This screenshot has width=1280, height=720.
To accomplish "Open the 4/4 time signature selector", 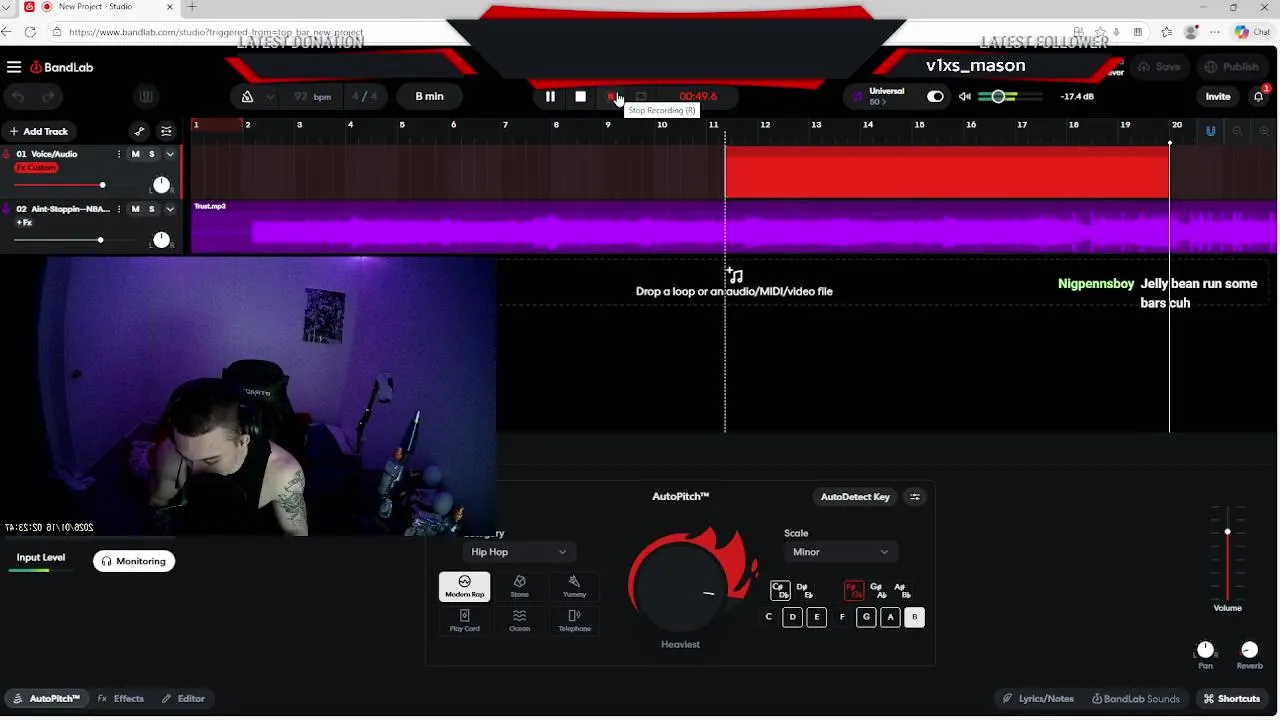I will [x=365, y=97].
